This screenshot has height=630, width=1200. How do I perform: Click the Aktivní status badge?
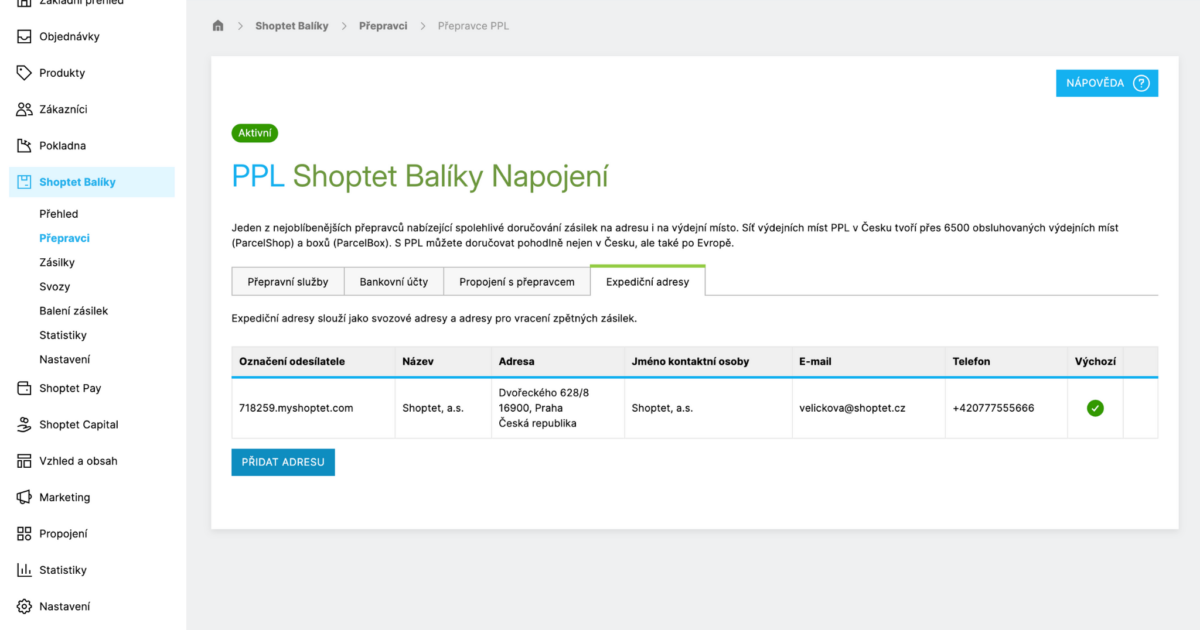255,133
